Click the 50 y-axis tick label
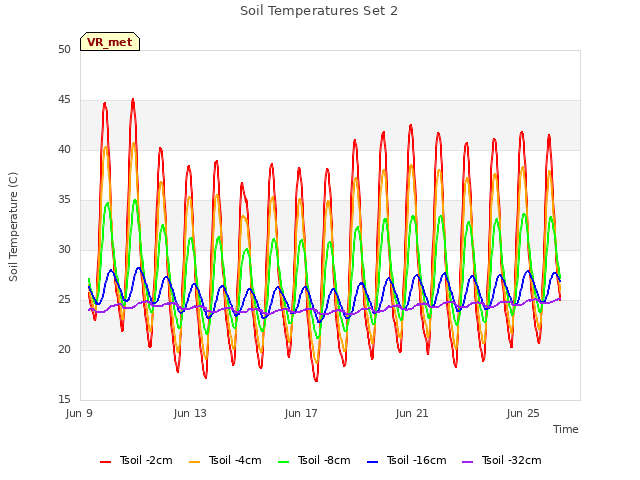Image resolution: width=640 pixels, height=480 pixels. pos(64,50)
